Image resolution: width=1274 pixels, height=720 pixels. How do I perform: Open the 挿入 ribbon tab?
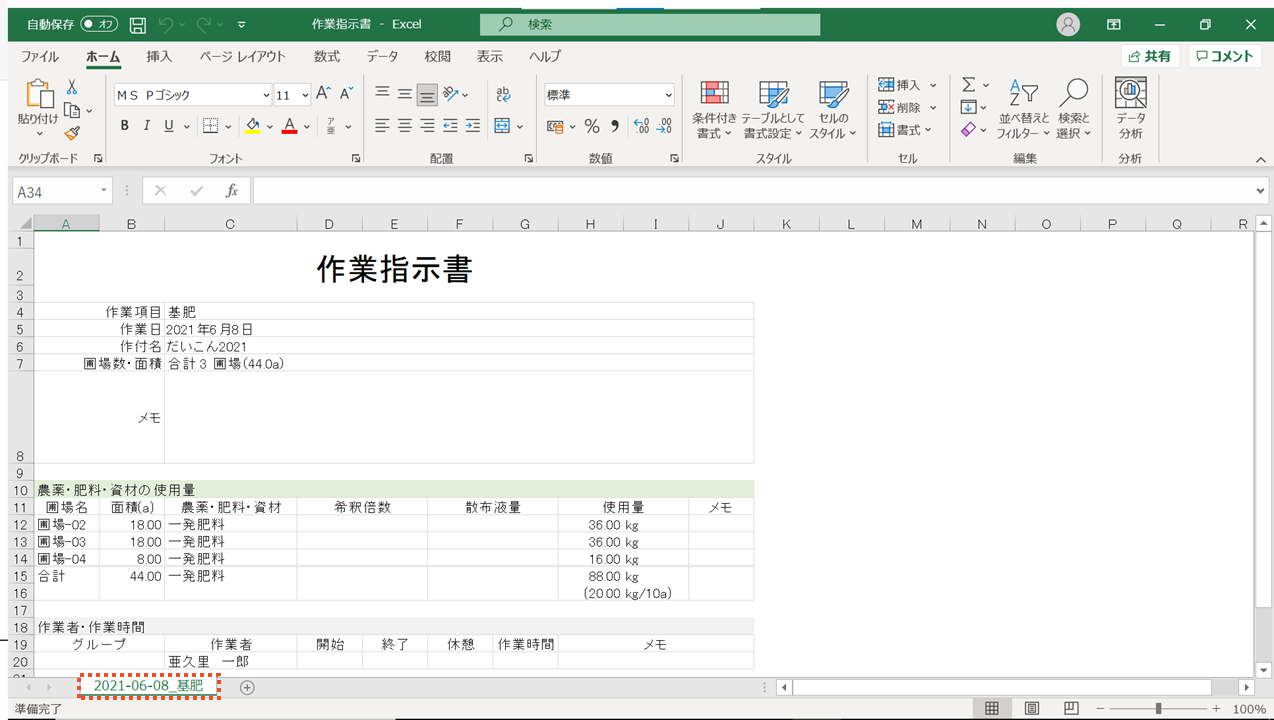pyautogui.click(x=159, y=57)
